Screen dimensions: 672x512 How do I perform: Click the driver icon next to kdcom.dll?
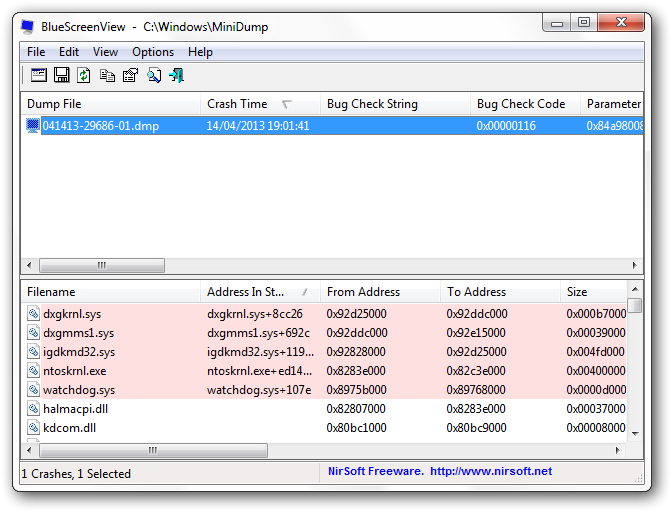coord(33,428)
